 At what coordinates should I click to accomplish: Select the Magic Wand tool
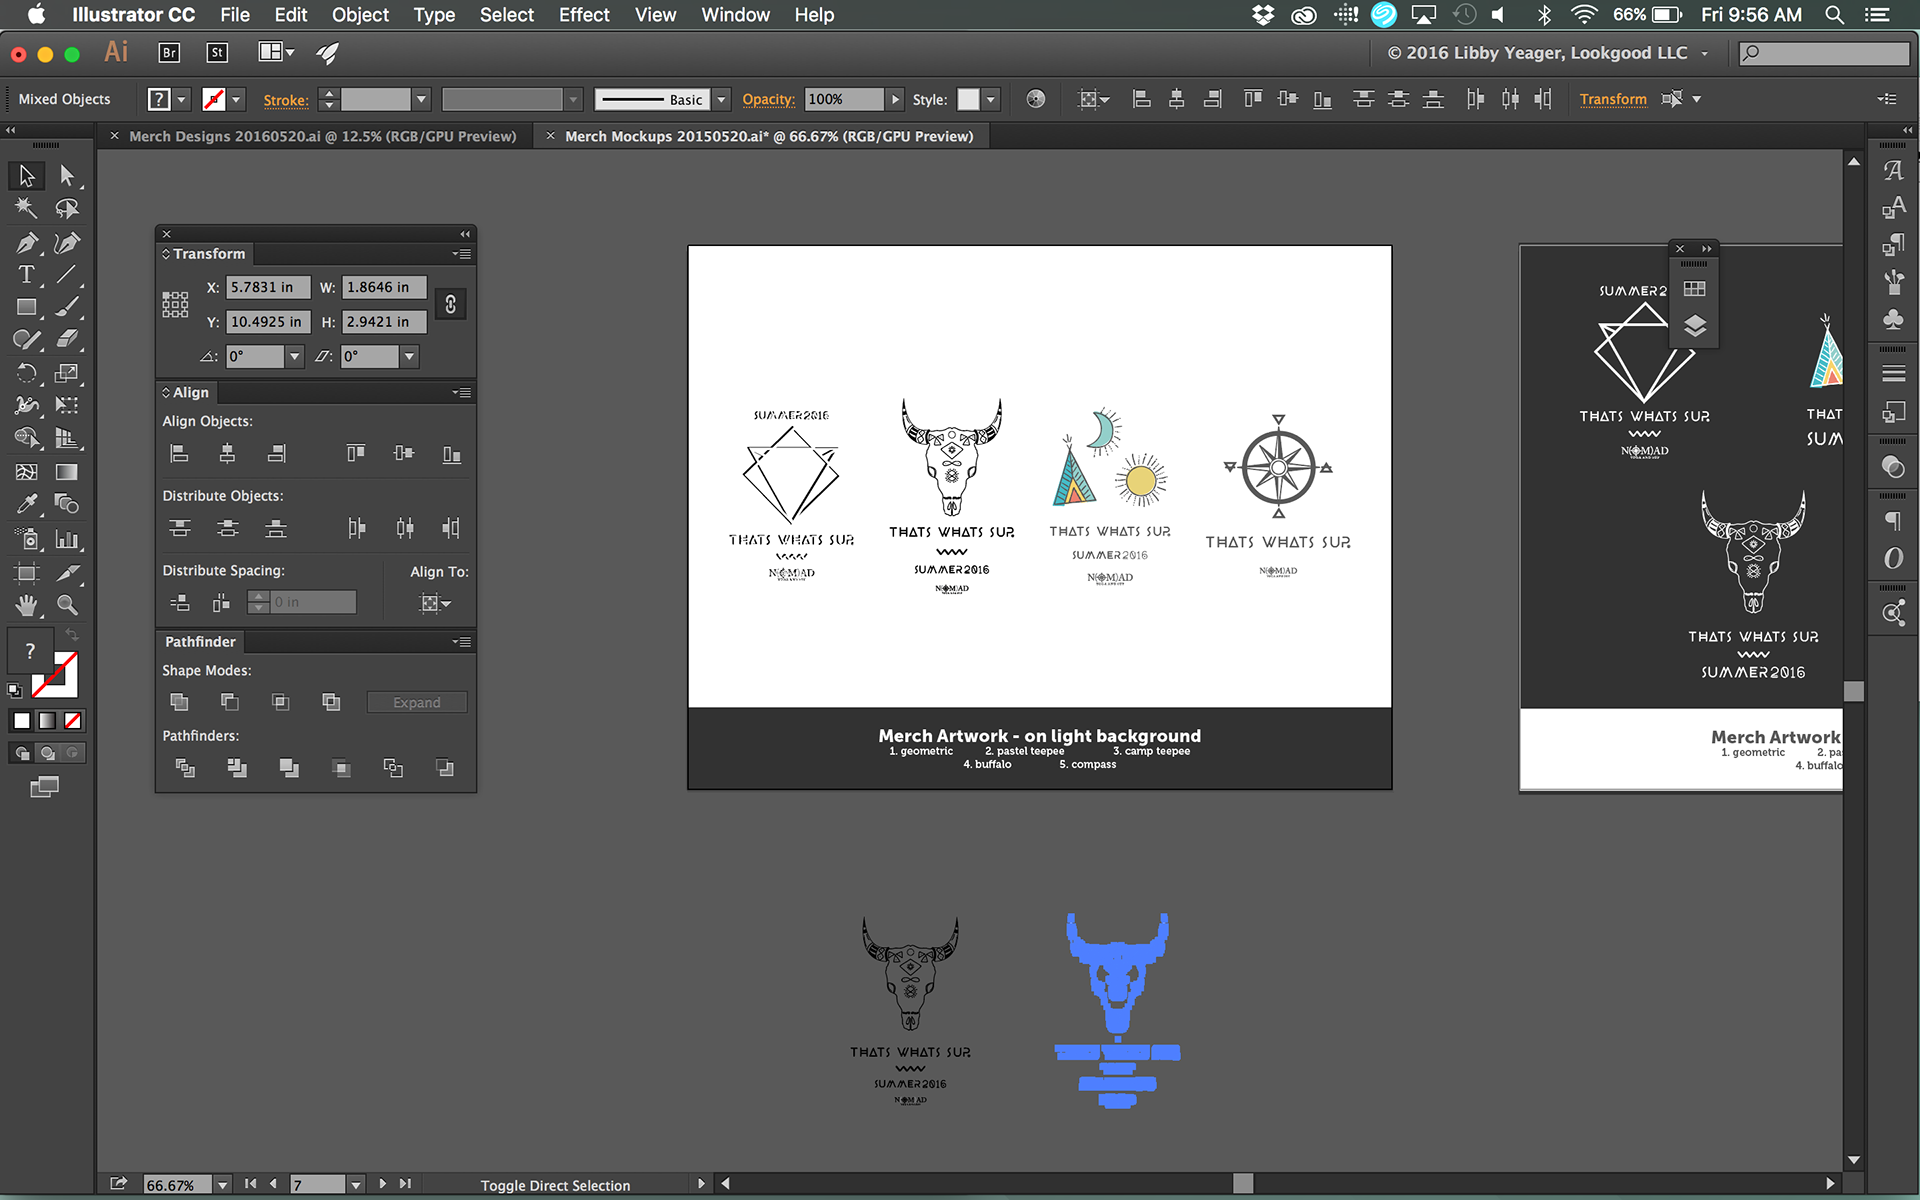pos(26,208)
